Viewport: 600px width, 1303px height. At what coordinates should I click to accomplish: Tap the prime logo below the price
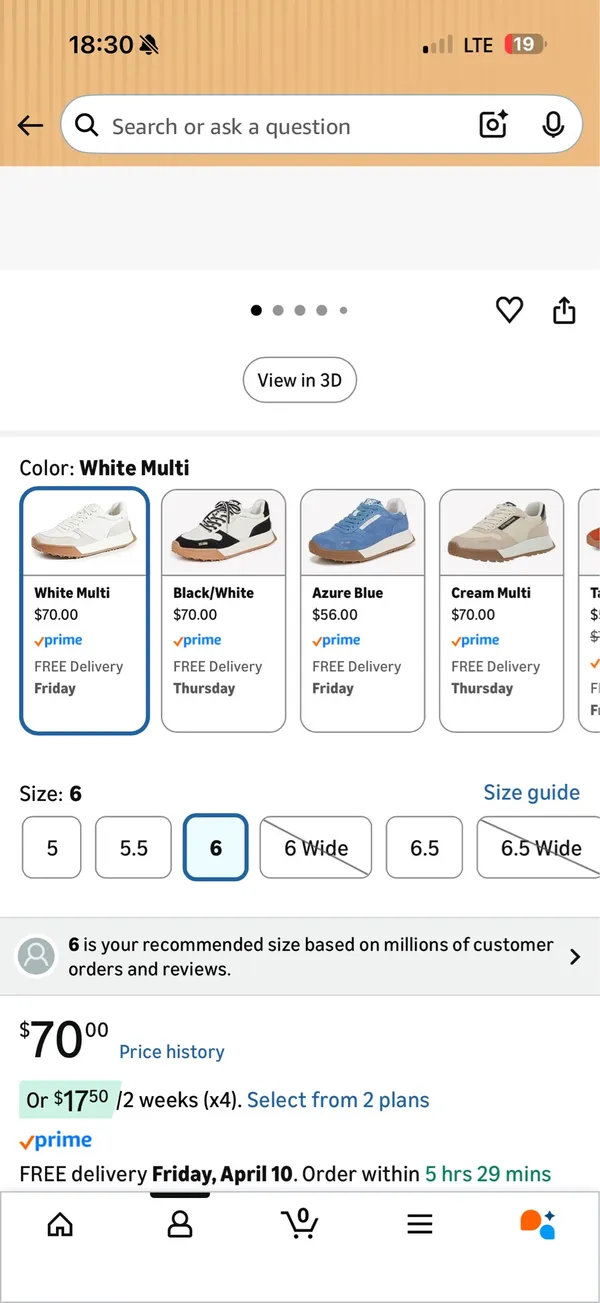[56, 1141]
